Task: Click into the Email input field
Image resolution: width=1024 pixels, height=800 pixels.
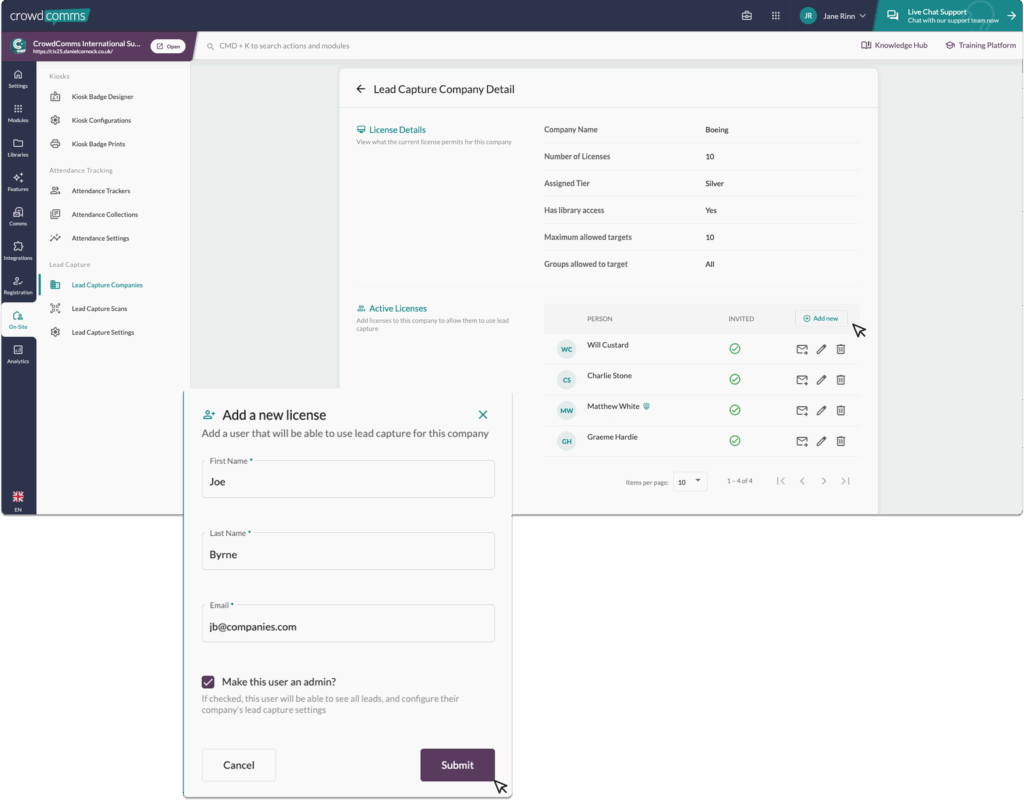Action: tap(348, 627)
